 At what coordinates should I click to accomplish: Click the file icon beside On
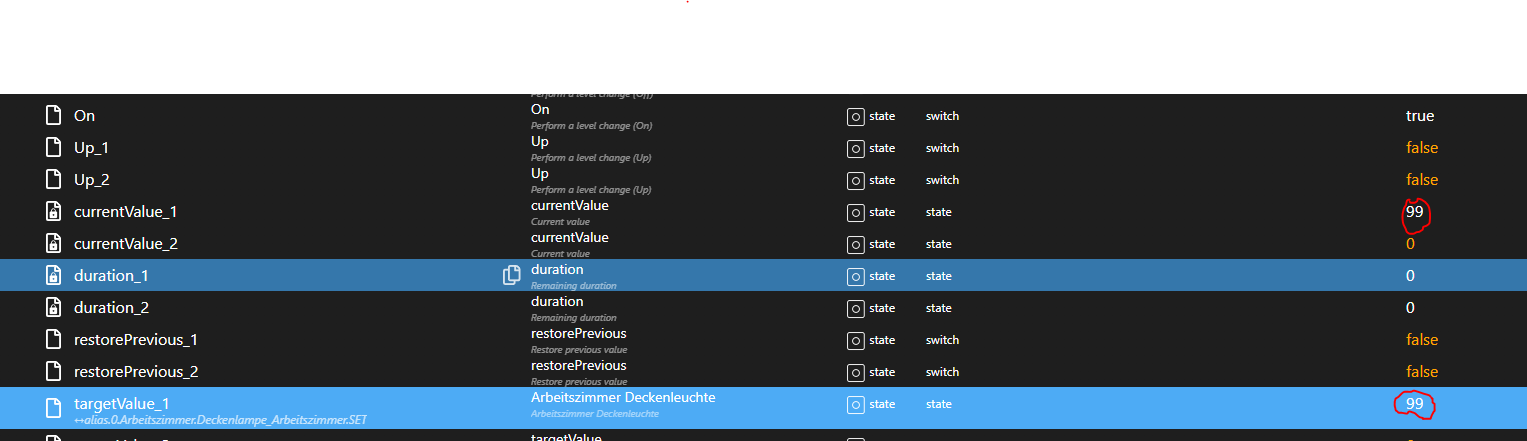point(54,116)
